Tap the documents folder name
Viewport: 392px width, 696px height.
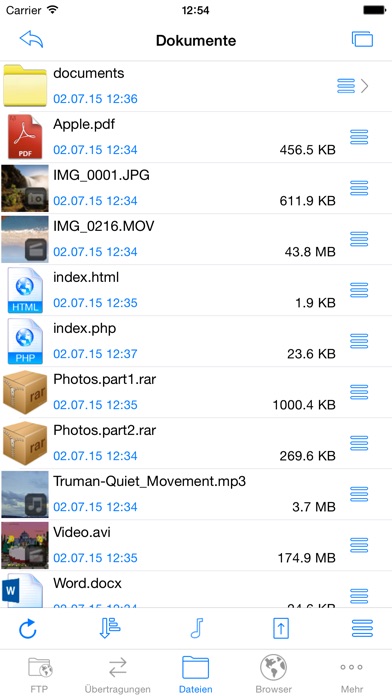(89, 73)
